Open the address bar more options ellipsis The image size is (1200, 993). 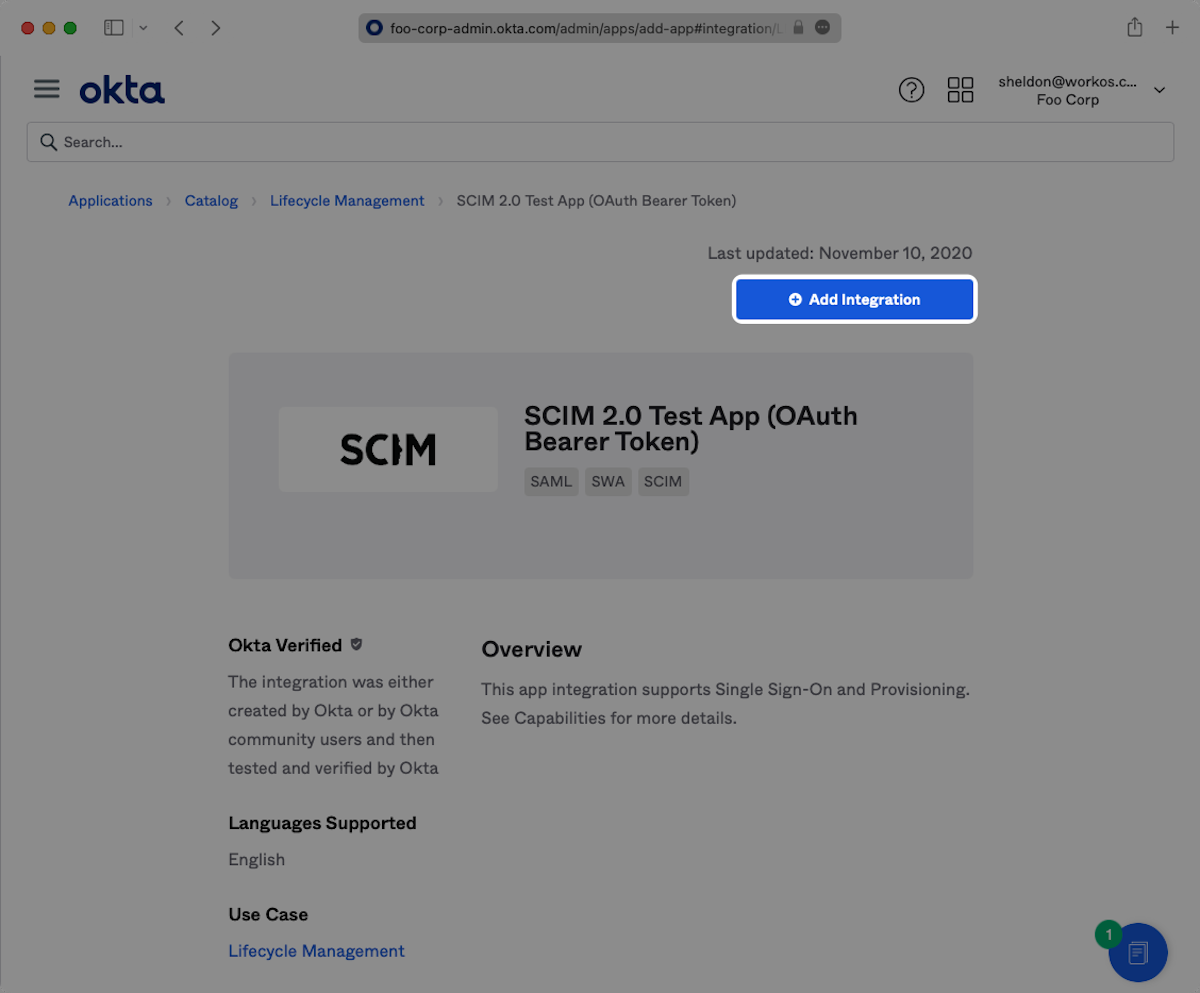click(823, 28)
